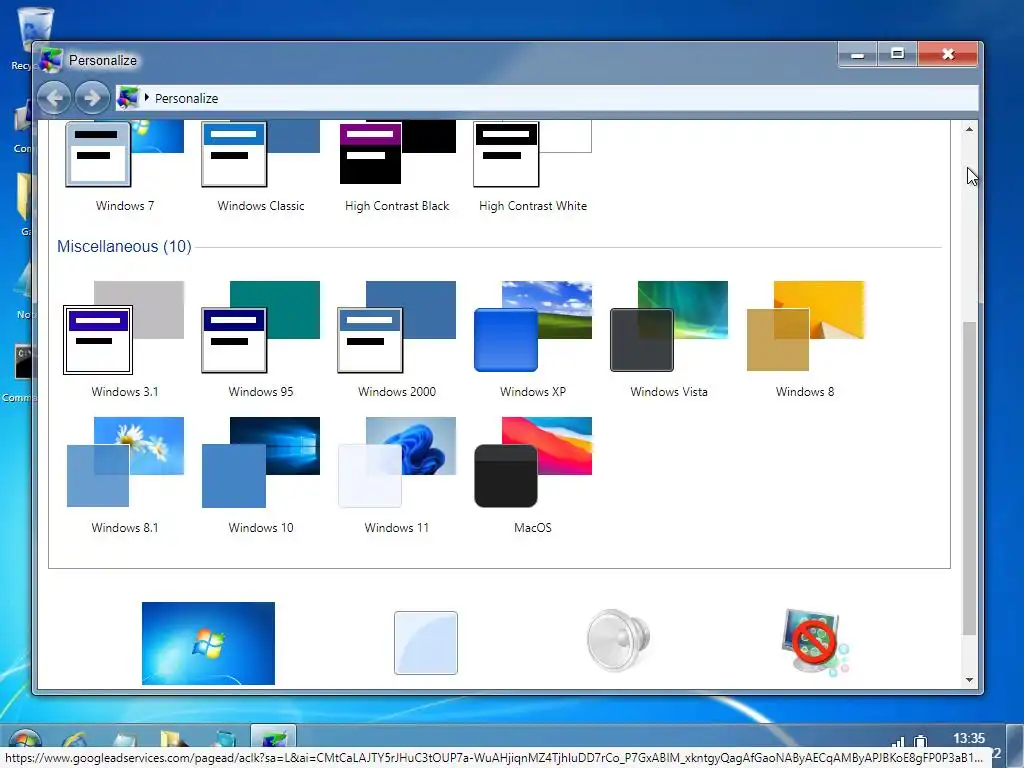
Task: Click the network signal tray icon
Action: click(x=899, y=741)
